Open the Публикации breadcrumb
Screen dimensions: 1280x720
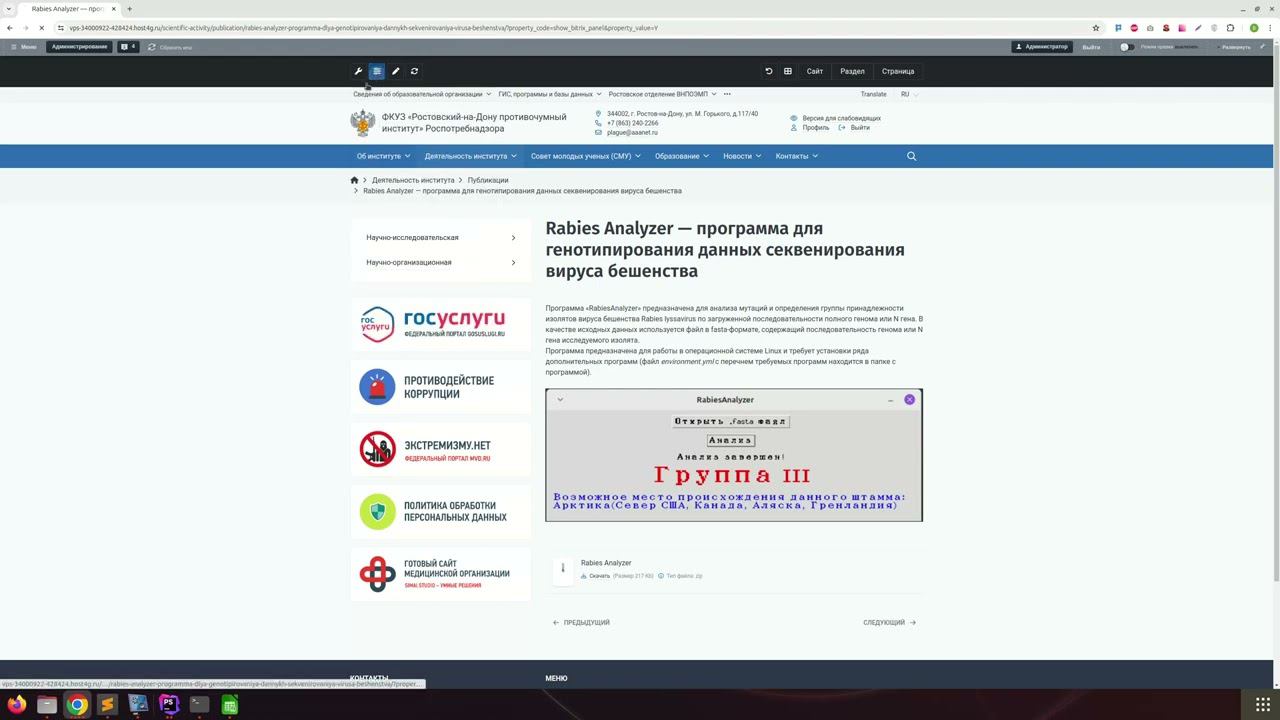[488, 180]
